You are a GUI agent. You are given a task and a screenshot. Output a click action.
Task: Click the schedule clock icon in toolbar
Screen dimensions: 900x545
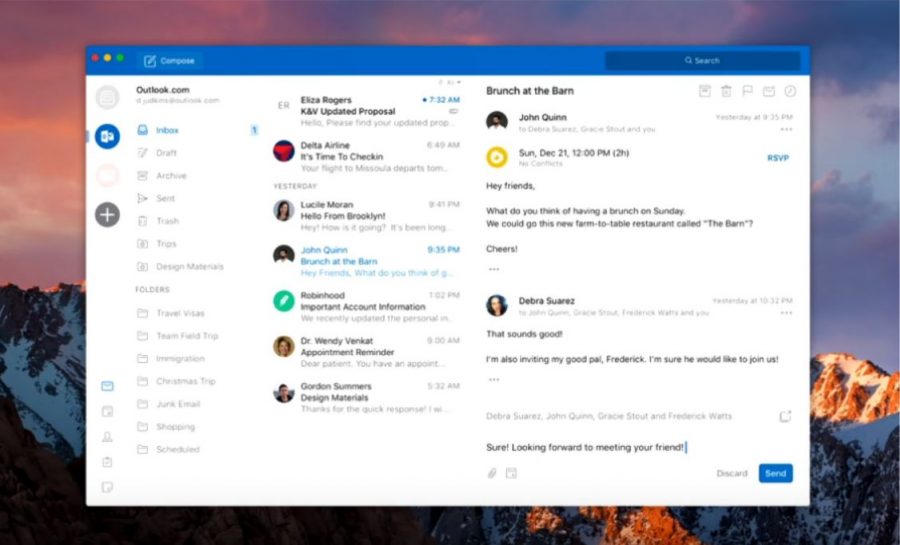point(790,91)
